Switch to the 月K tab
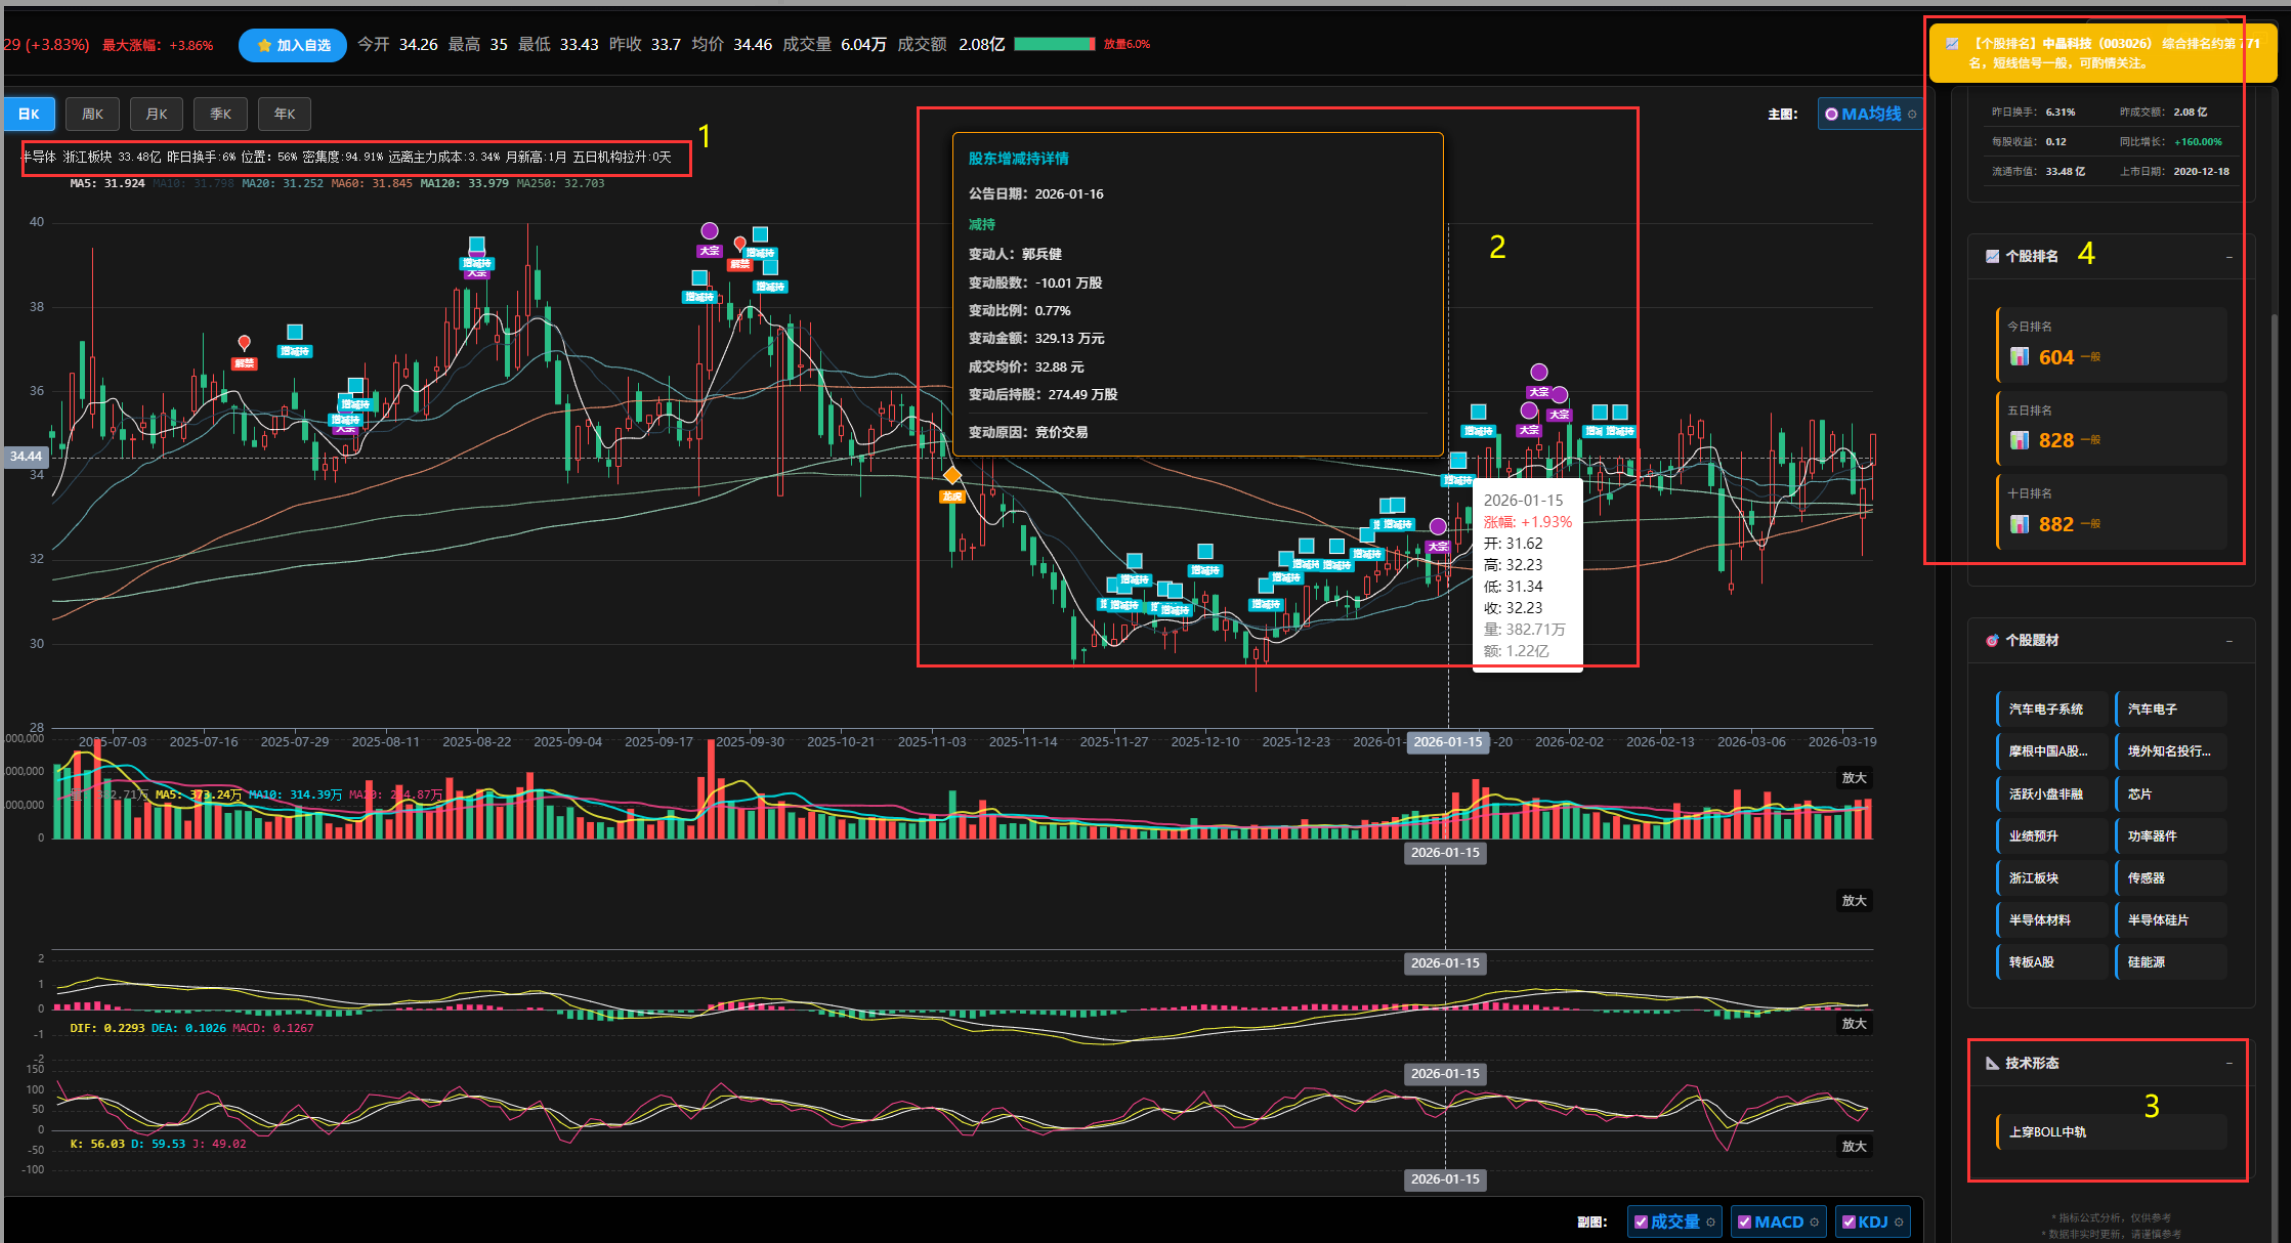Screen dimensions: 2291x1243 click(156, 114)
